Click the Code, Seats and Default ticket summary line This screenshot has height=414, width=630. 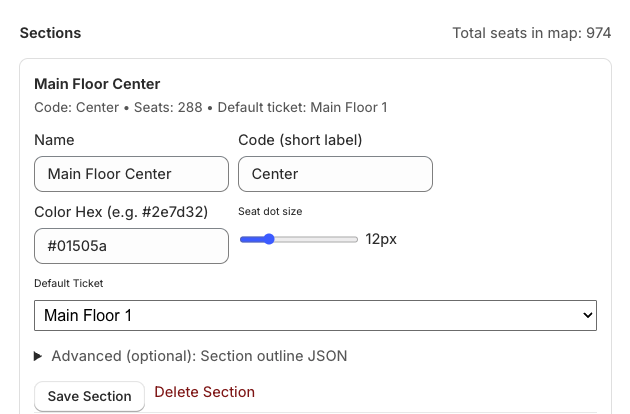pyautogui.click(x=210, y=107)
